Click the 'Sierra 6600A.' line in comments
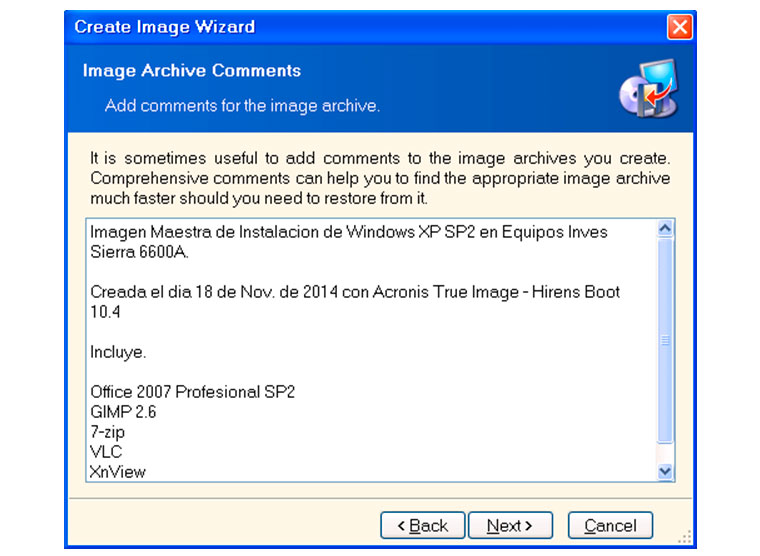 [140, 252]
